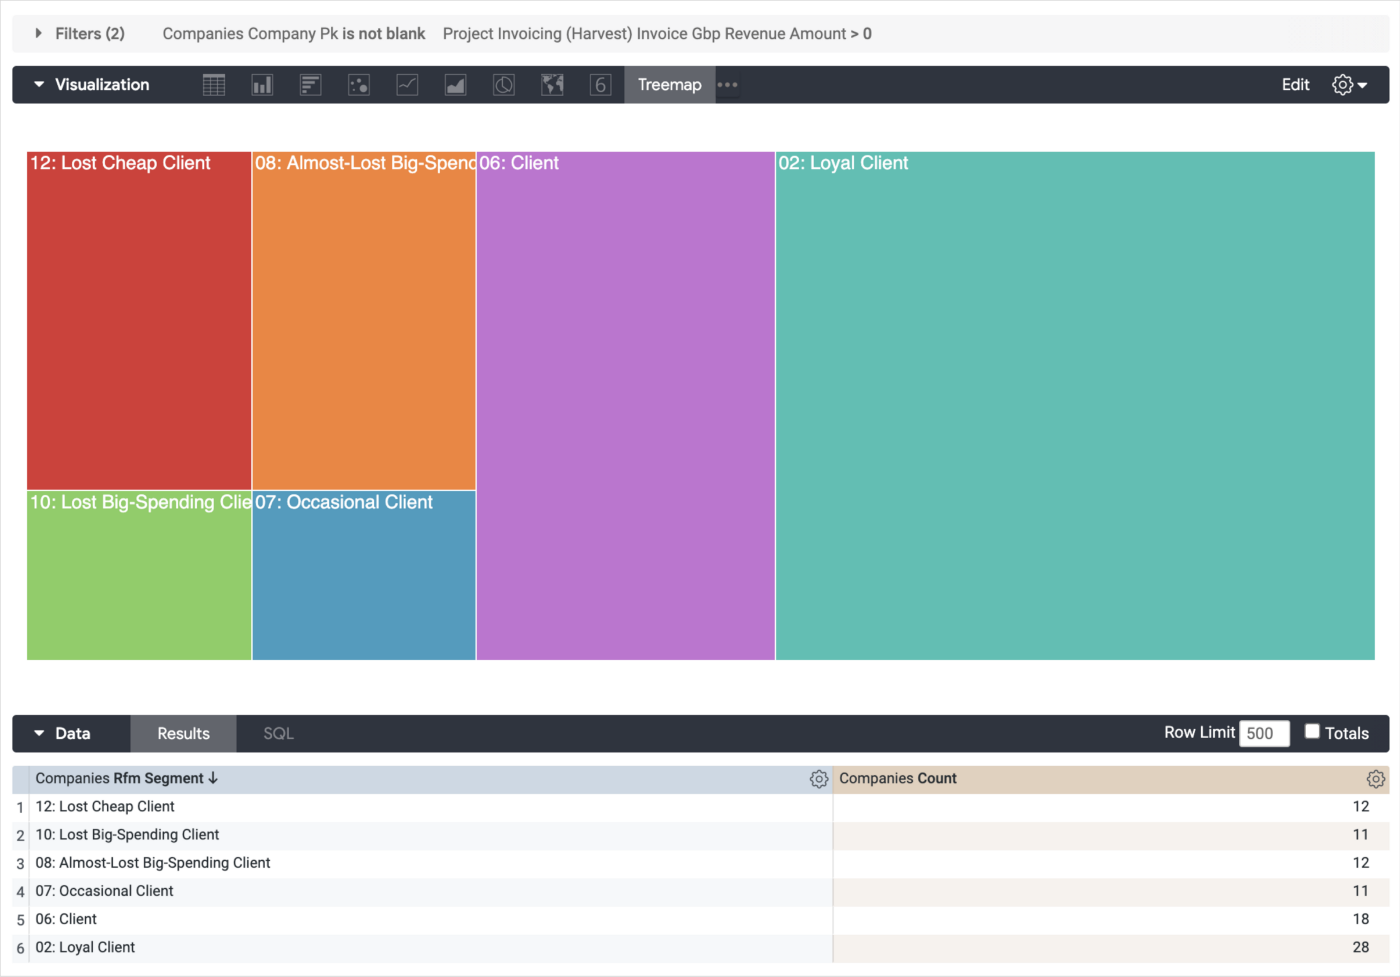The width and height of the screenshot is (1400, 977).
Task: Select the pie chart visualization
Action: click(504, 85)
